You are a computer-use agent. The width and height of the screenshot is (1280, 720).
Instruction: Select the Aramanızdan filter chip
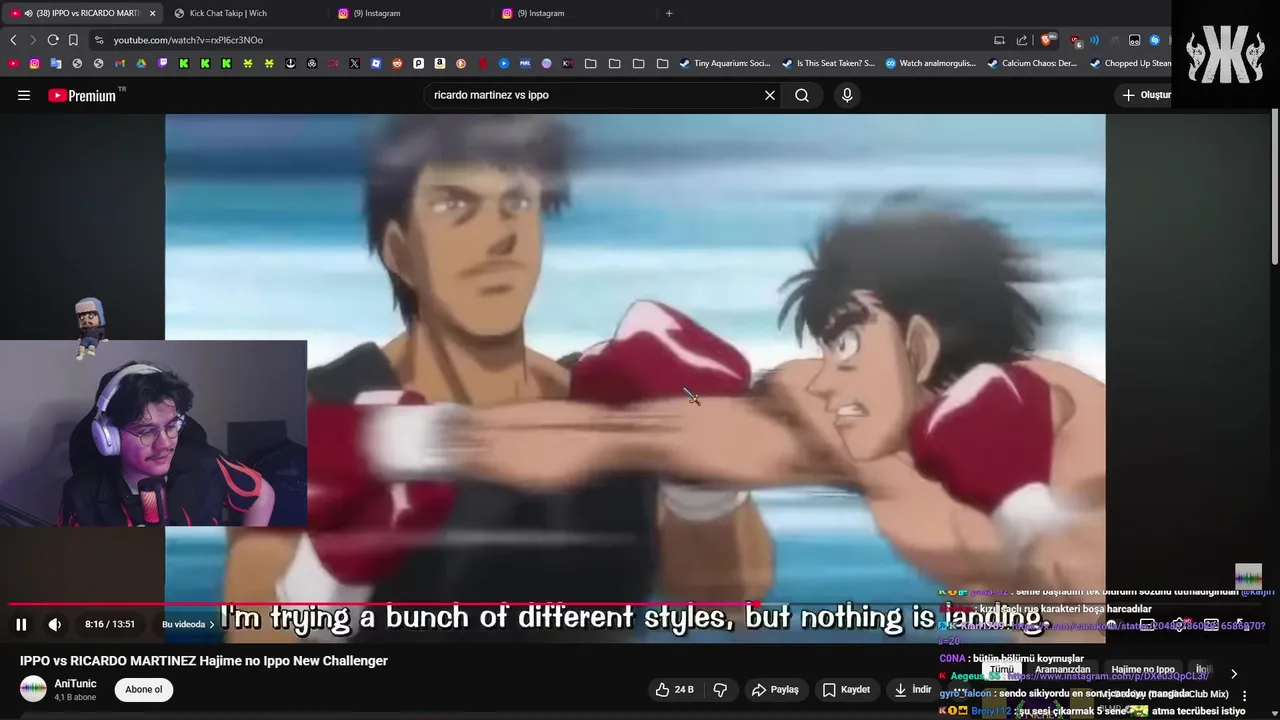pos(1062,669)
